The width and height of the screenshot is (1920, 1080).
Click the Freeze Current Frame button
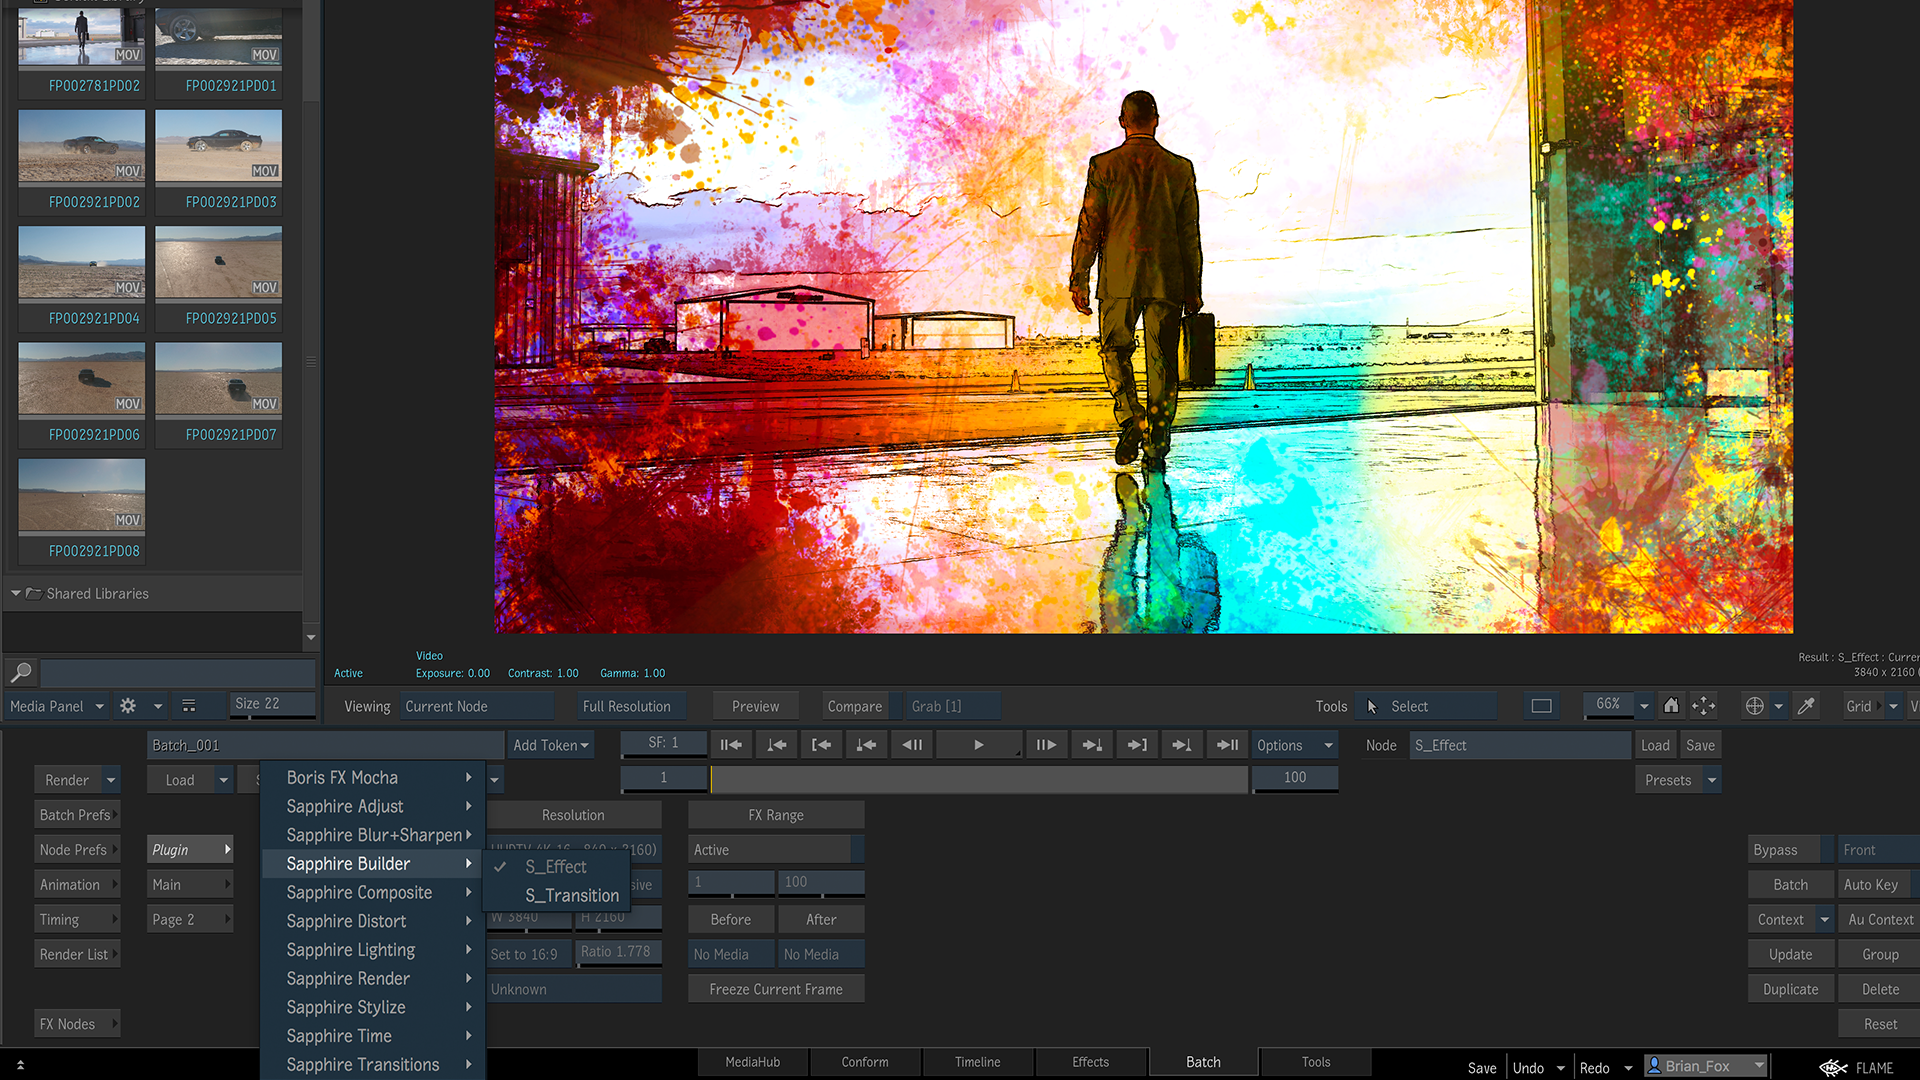(x=777, y=989)
